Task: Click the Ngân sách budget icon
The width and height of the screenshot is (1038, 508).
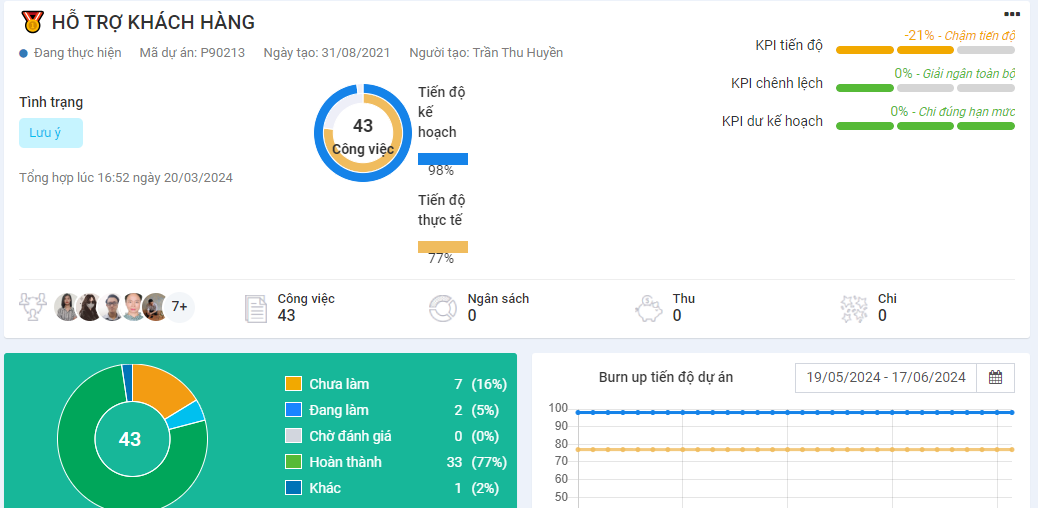Action: (x=442, y=308)
